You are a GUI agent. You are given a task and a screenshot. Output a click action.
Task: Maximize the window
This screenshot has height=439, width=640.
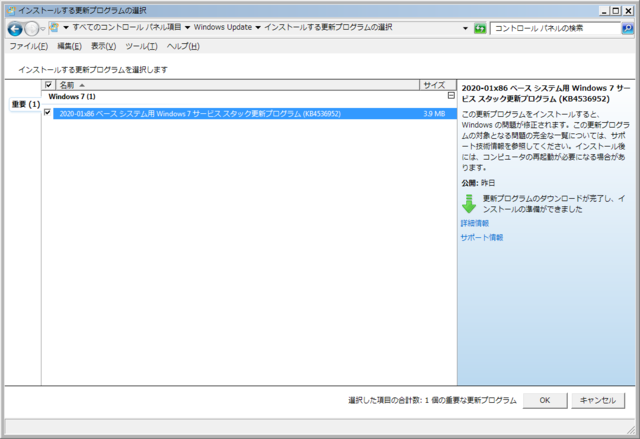coord(616,11)
